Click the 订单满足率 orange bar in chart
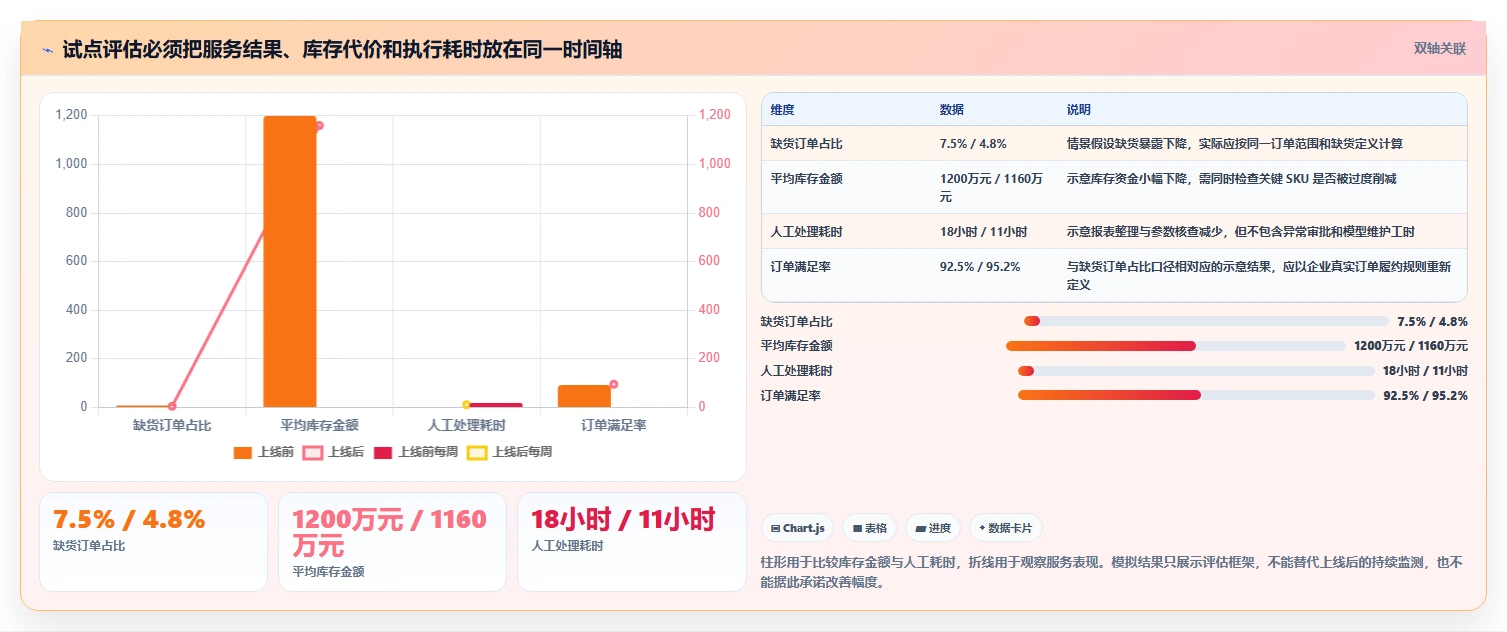The image size is (1507, 632). [x=584, y=396]
